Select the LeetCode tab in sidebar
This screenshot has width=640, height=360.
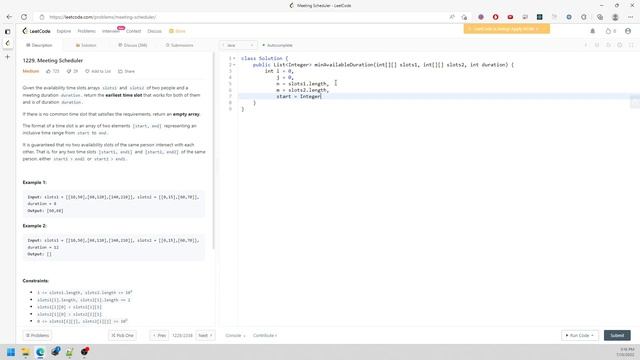click(7, 43)
